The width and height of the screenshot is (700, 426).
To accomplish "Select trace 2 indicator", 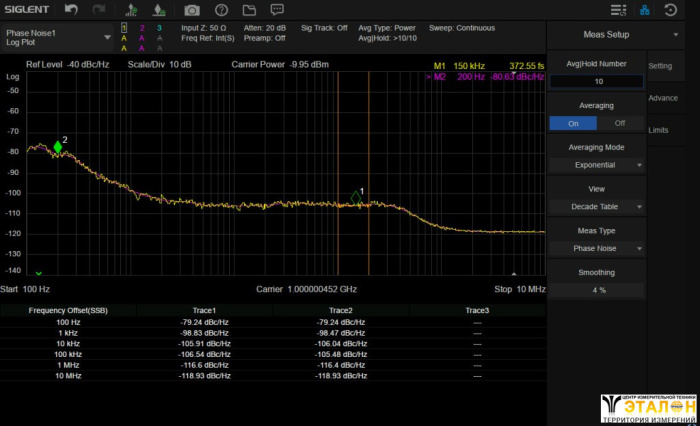I will 141,28.
